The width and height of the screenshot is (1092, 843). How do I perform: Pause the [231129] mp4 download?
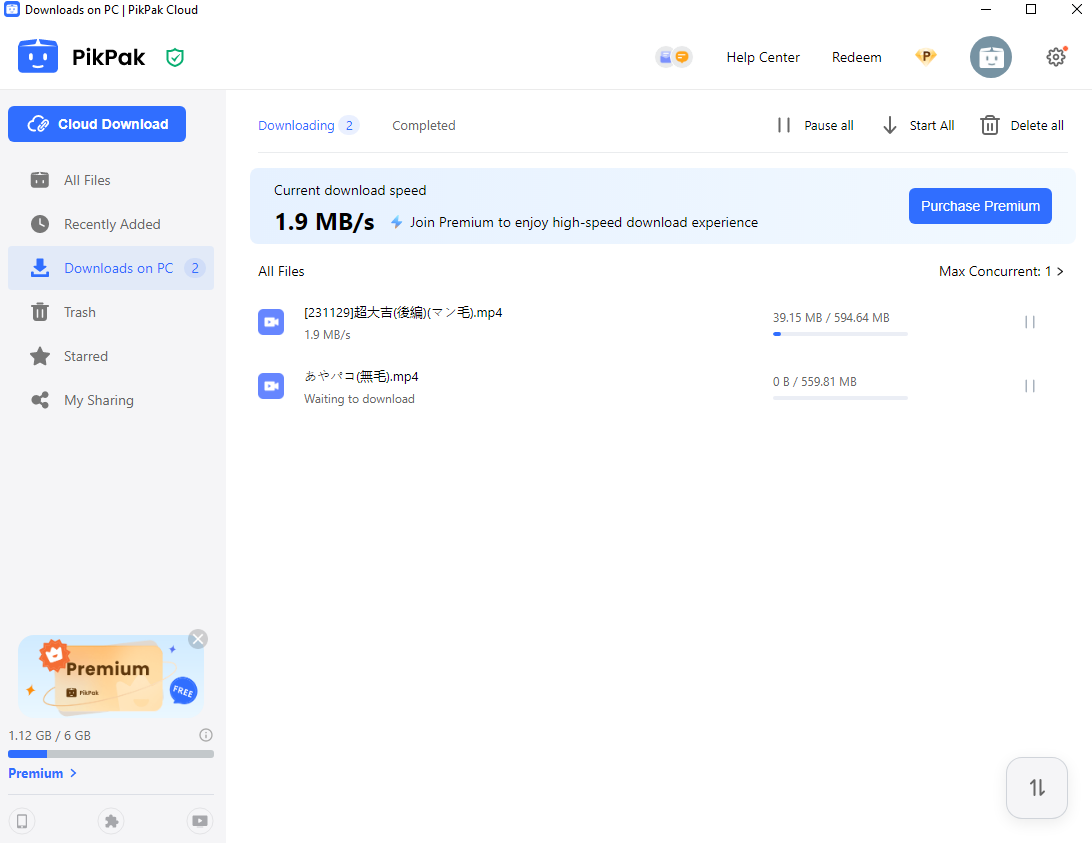pos(1029,322)
